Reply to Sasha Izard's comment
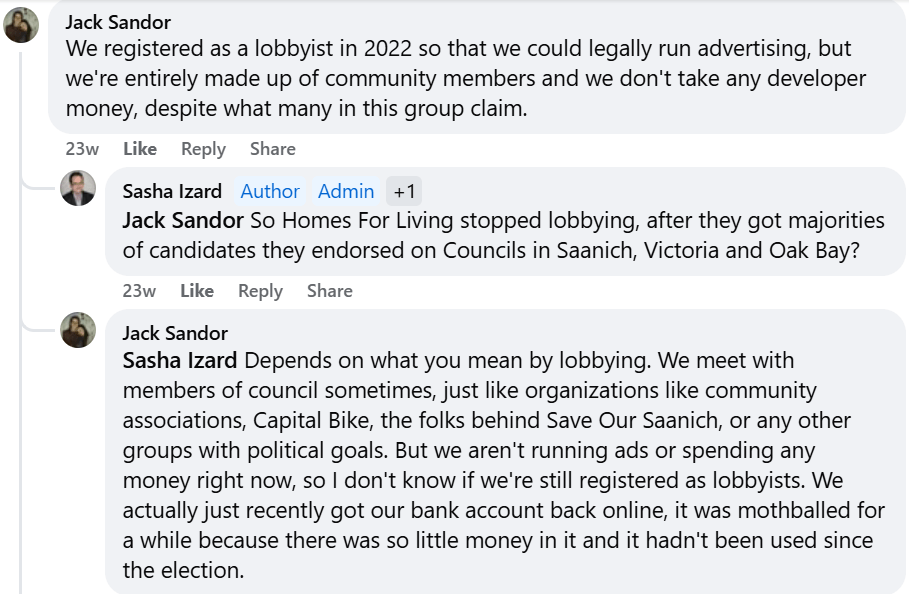Image resolution: width=909 pixels, height=594 pixels. [x=260, y=291]
